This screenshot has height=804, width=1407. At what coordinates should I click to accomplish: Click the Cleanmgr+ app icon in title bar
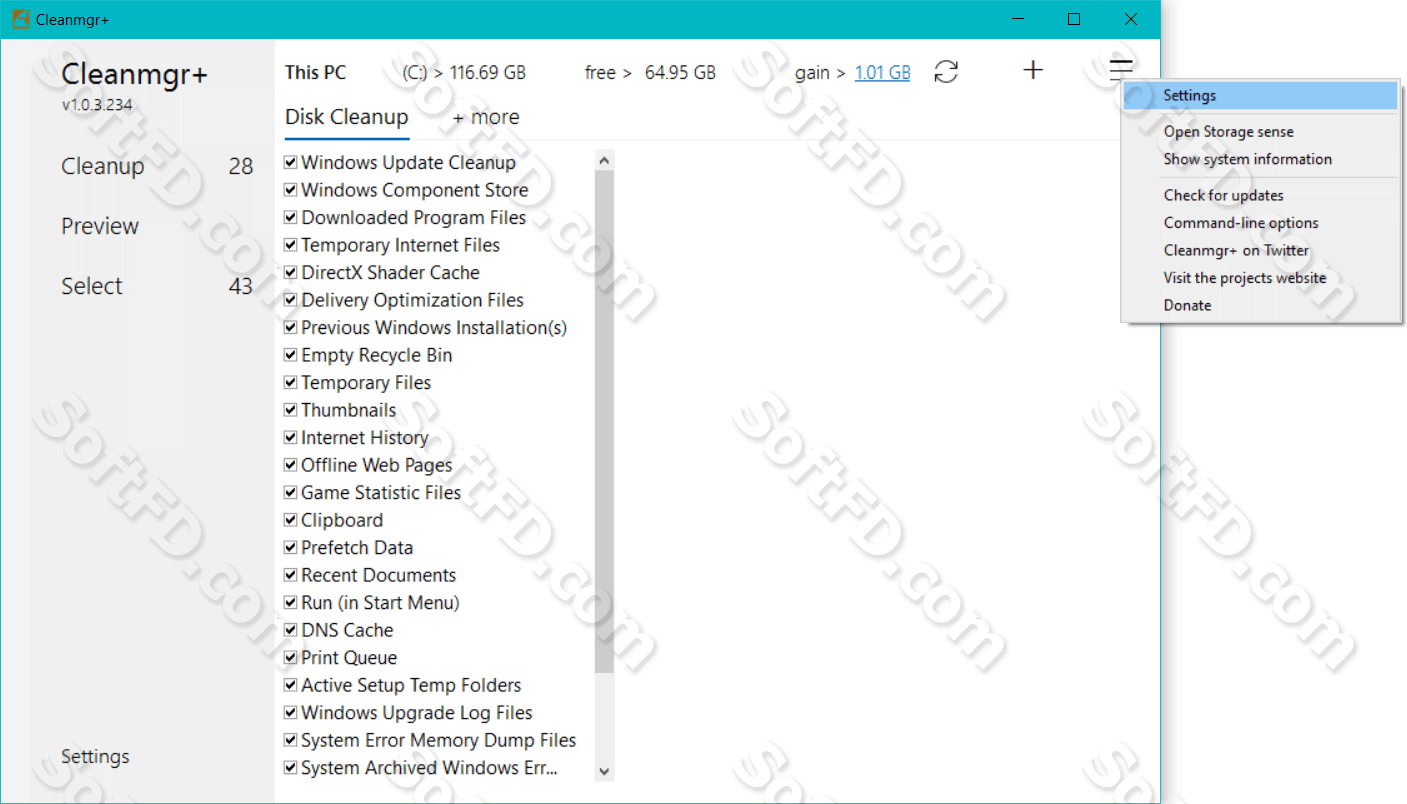tap(20, 19)
